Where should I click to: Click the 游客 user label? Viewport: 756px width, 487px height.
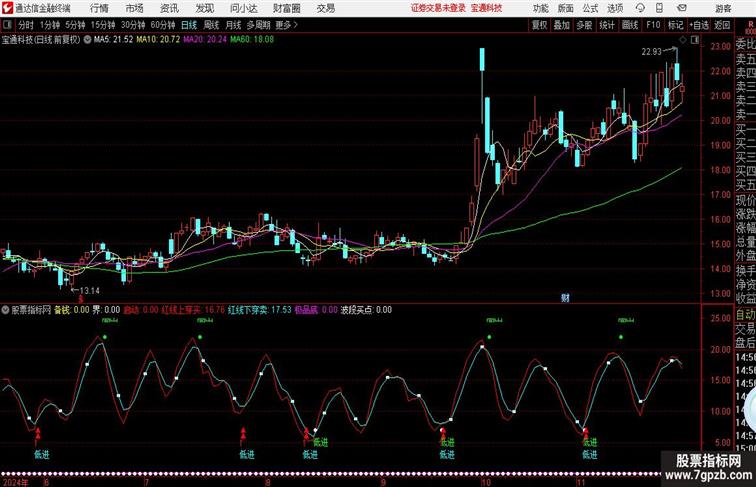pos(723,9)
